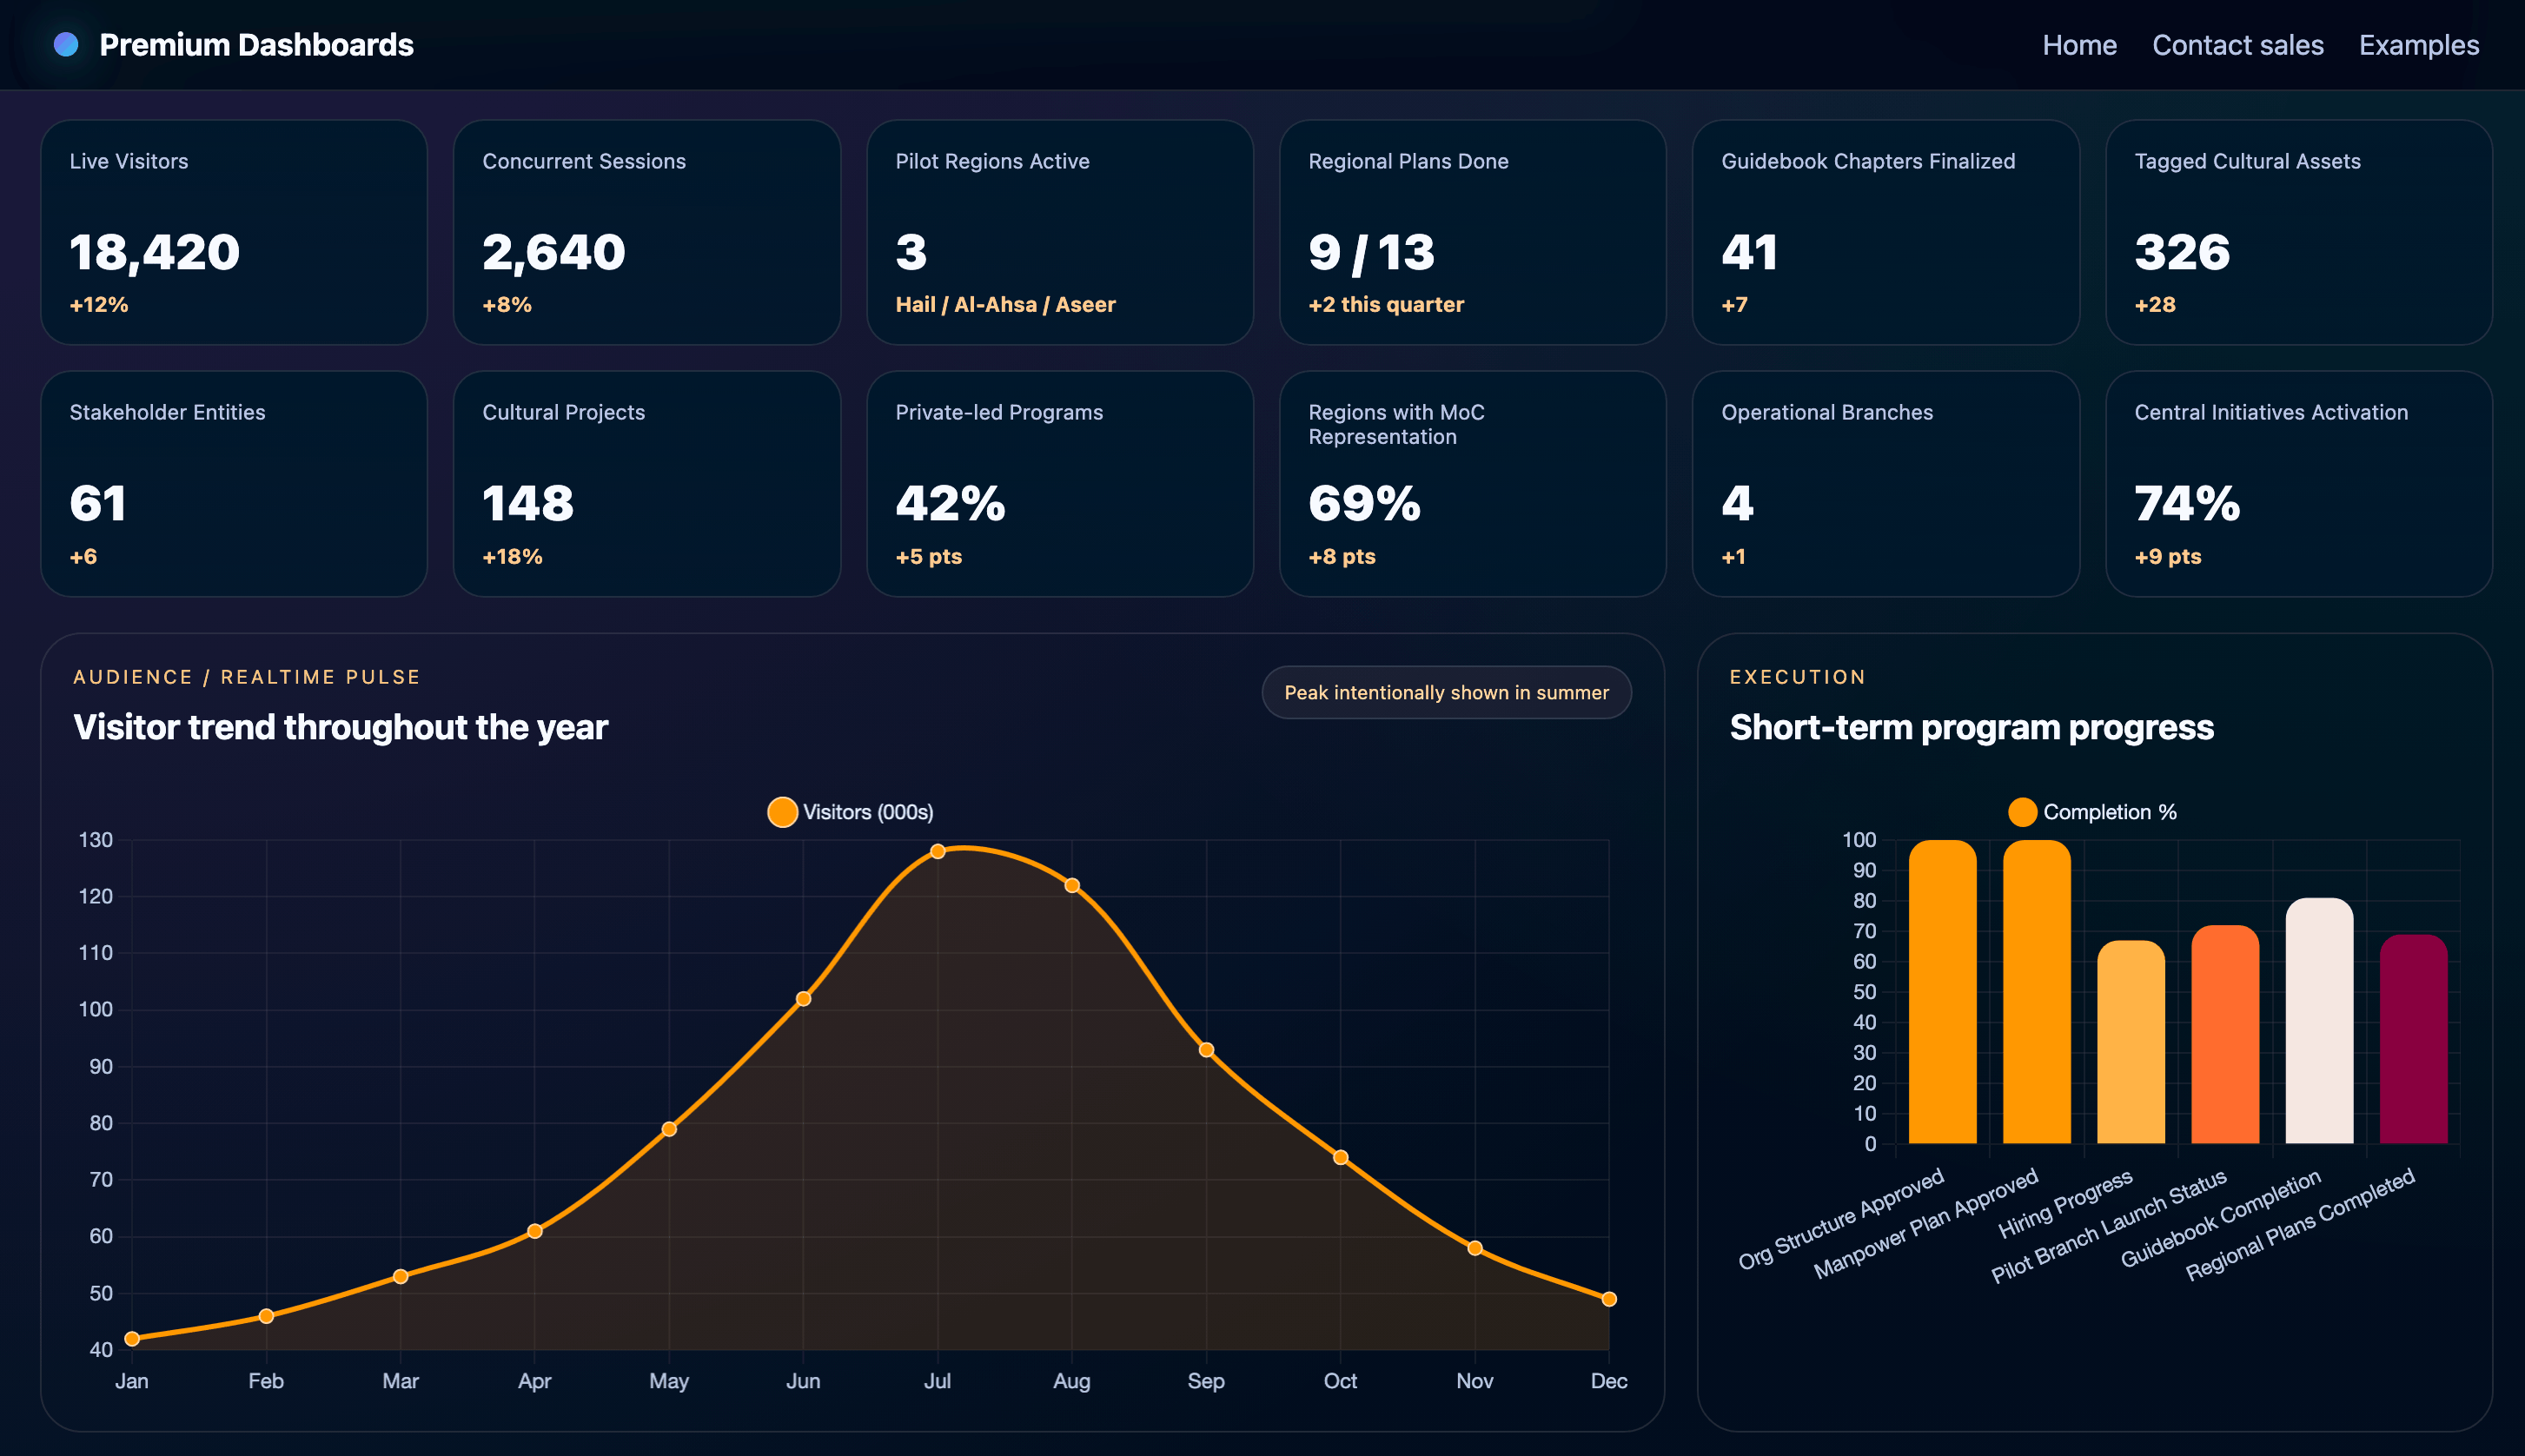The height and width of the screenshot is (1456, 2525).
Task: Click 'Central Initiatives Activation' label
Action: pos(2271,412)
